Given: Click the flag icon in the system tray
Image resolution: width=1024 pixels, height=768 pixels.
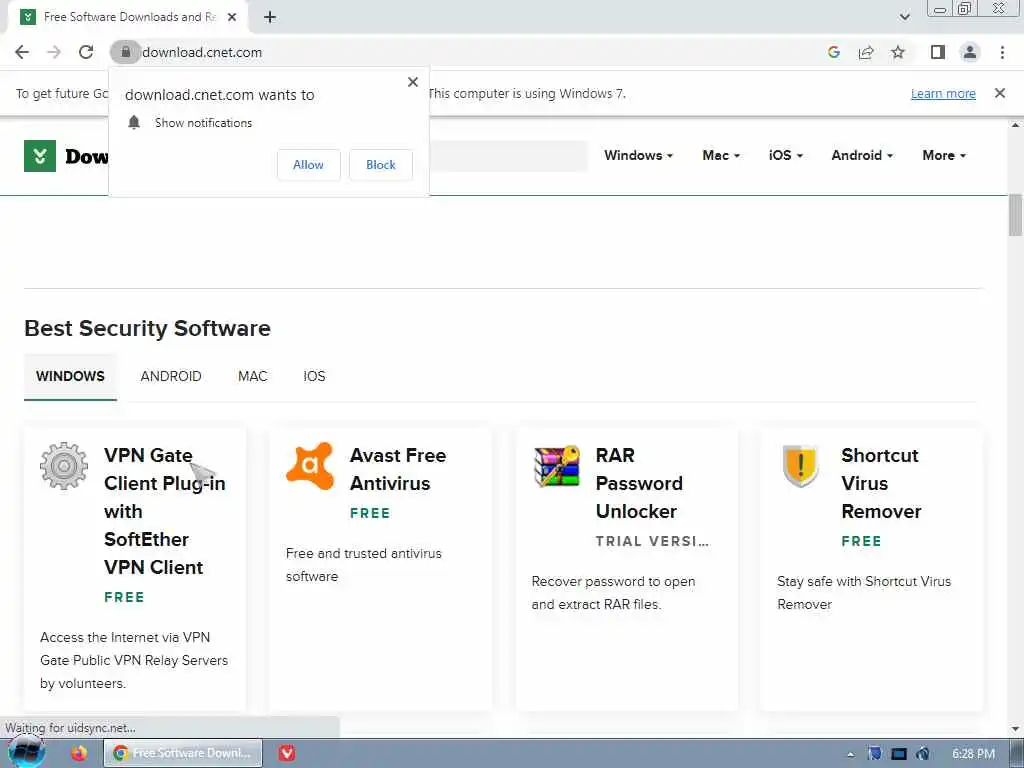Looking at the screenshot, I should click(x=874, y=754).
